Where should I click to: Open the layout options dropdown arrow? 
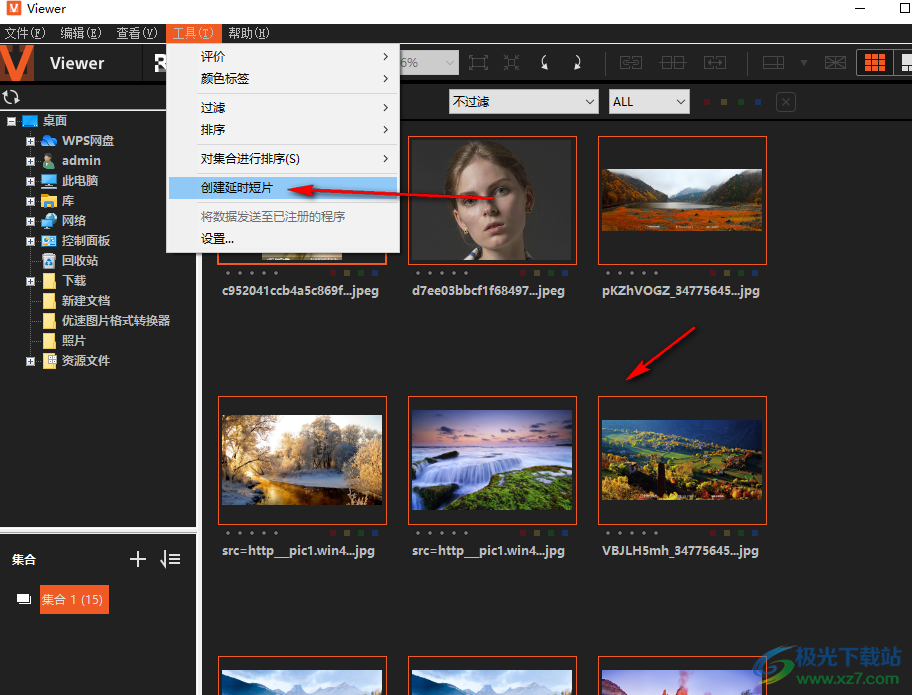pyautogui.click(x=804, y=62)
